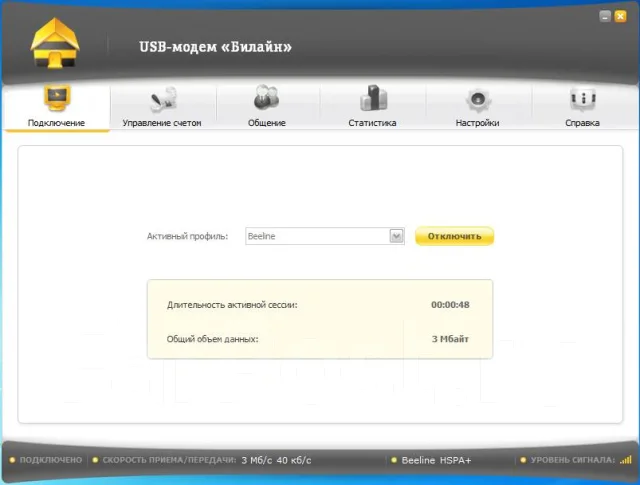Open the Статистика bar chart icon
Viewport: 640px width, 485px height.
click(373, 98)
